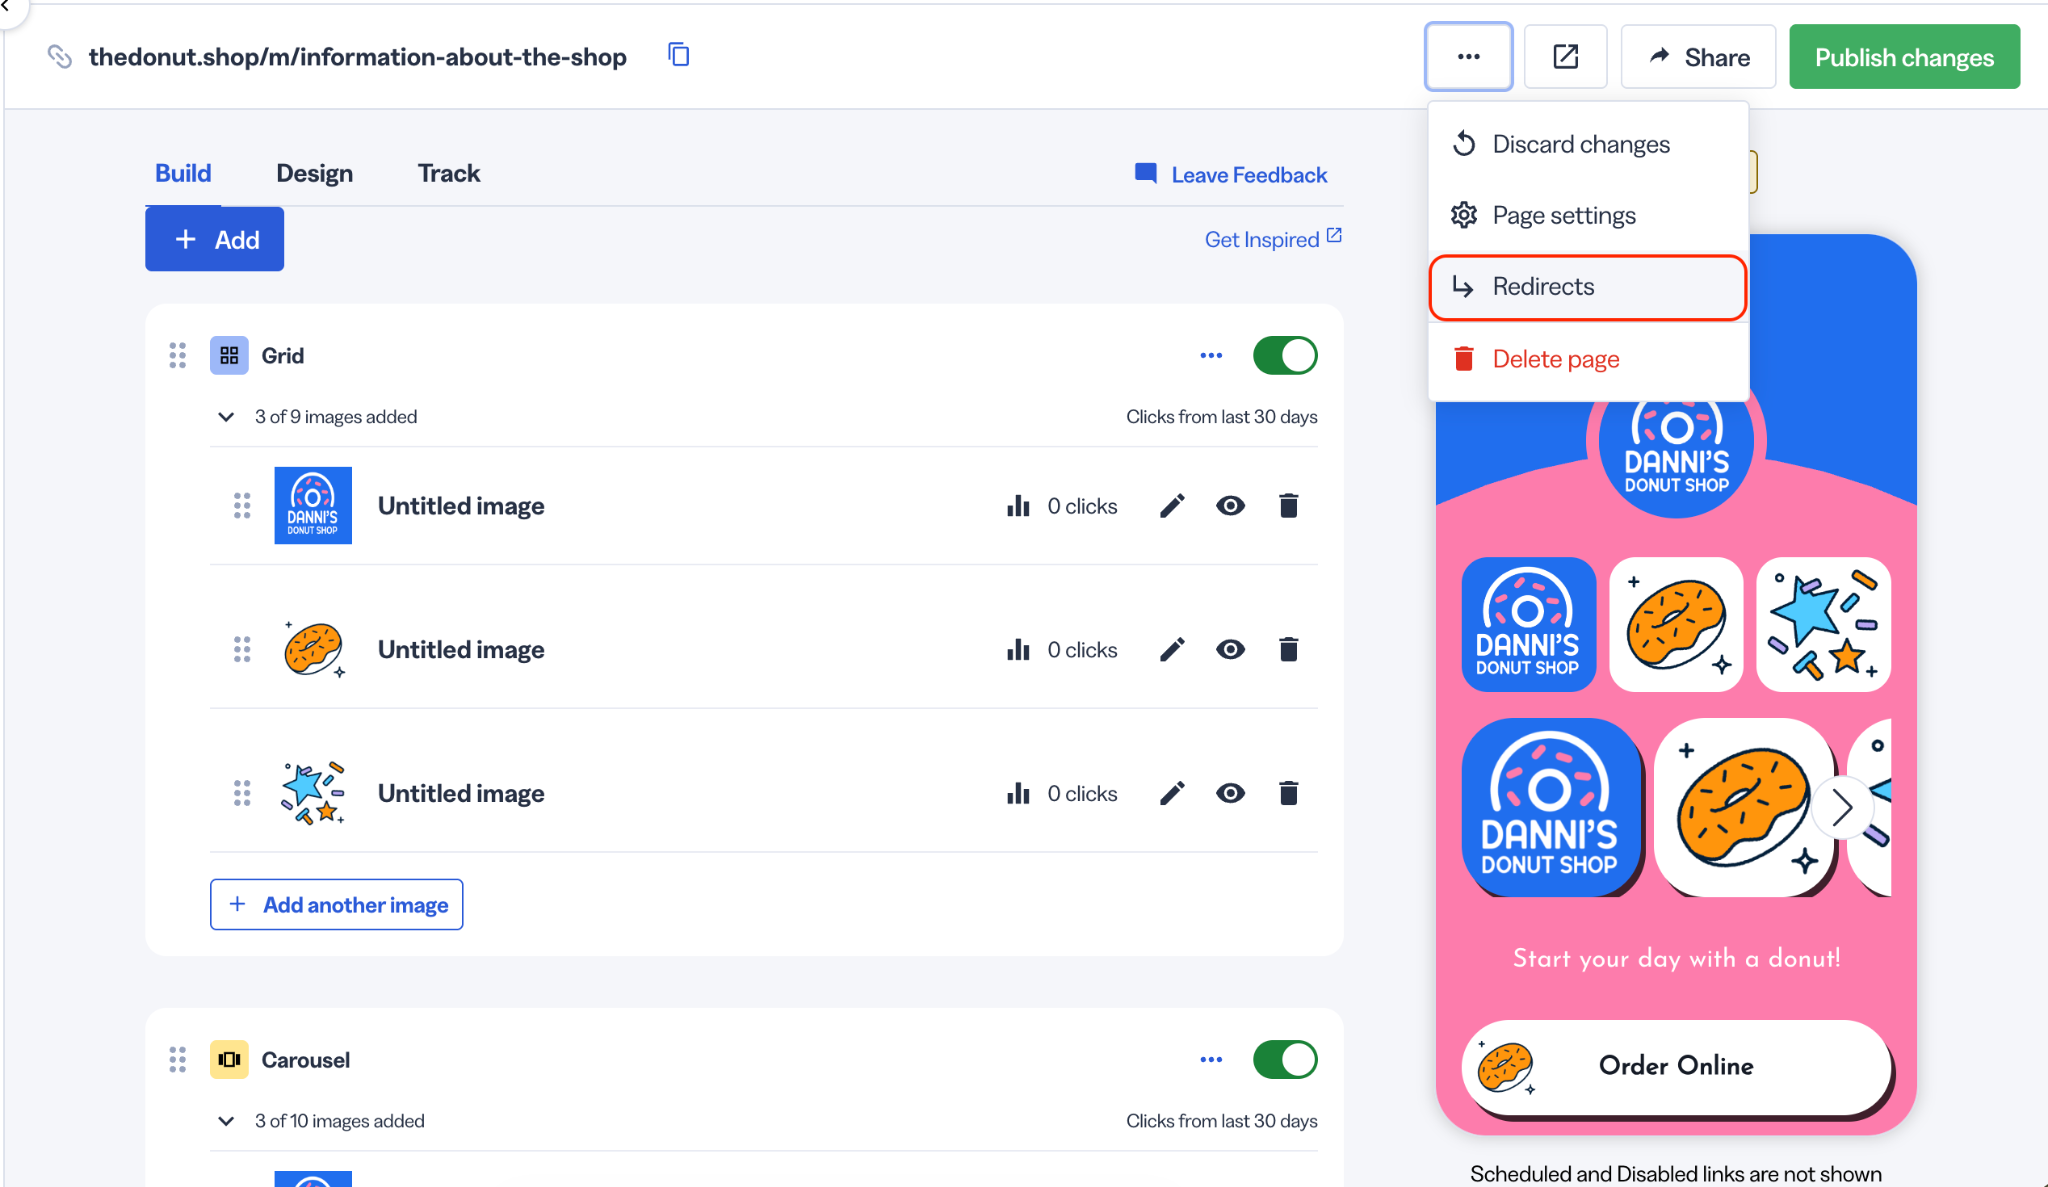Toggle the Carousel block off

[x=1285, y=1060]
